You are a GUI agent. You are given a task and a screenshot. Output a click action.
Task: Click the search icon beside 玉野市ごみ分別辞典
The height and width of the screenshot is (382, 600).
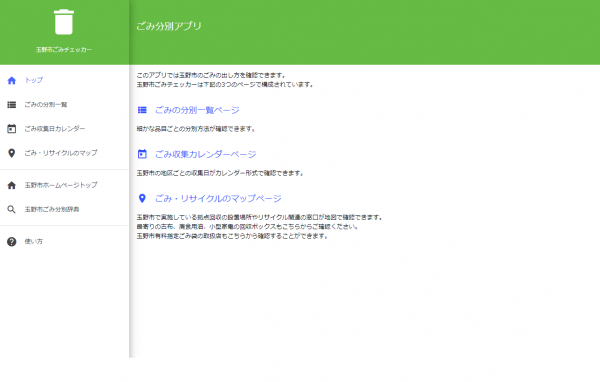point(12,209)
